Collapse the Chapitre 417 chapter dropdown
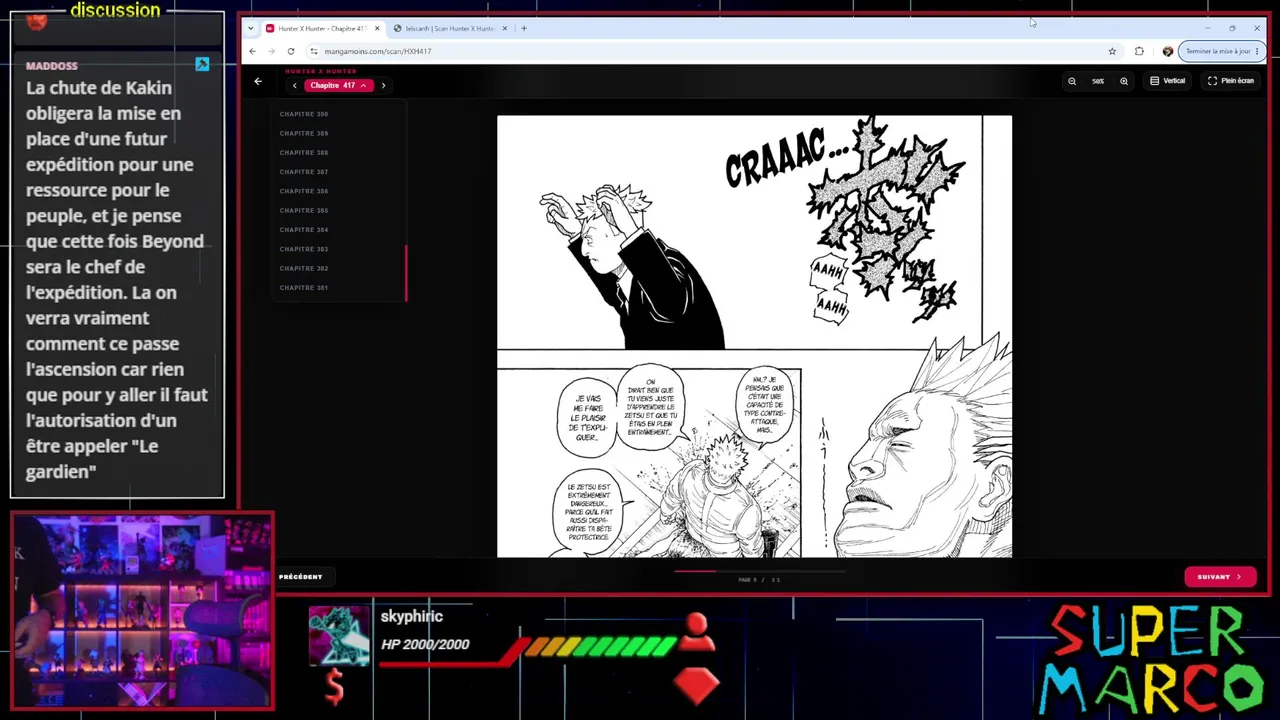Image resolution: width=1280 pixels, height=720 pixels. (339, 86)
